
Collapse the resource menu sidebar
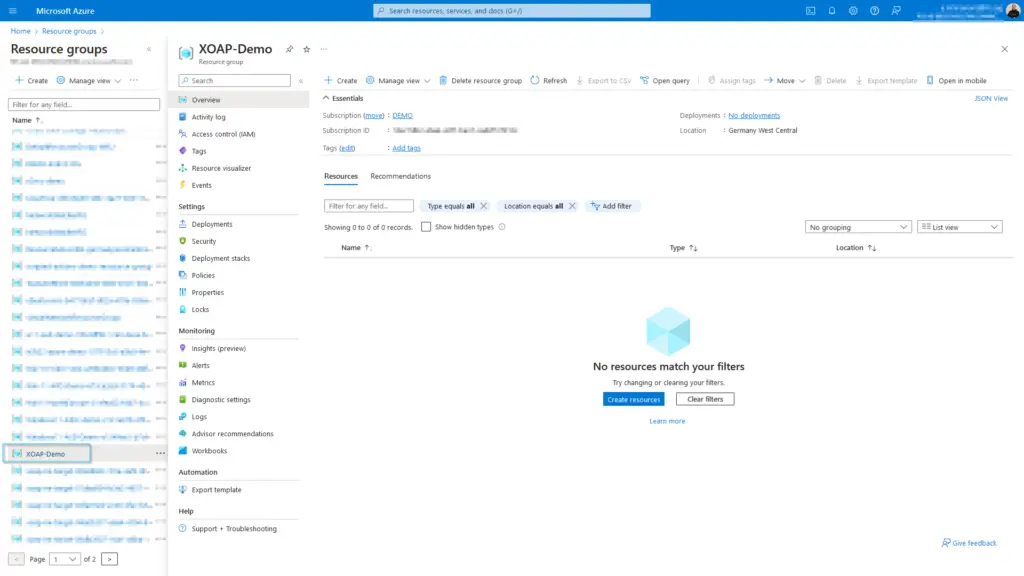(x=301, y=80)
